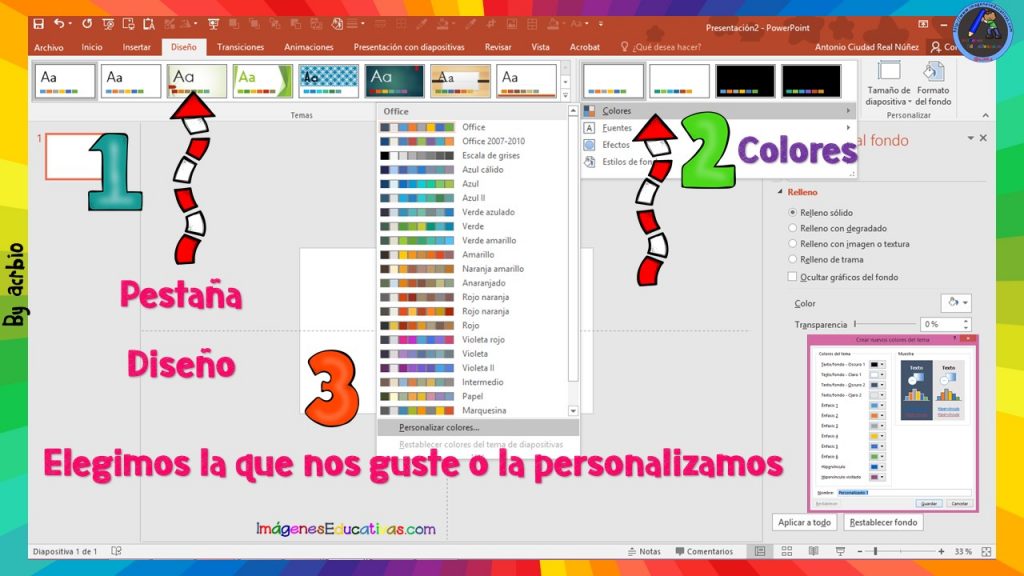Viewport: 1024px width, 576px height.
Task: Click spell check icon in status bar
Action: [116, 551]
